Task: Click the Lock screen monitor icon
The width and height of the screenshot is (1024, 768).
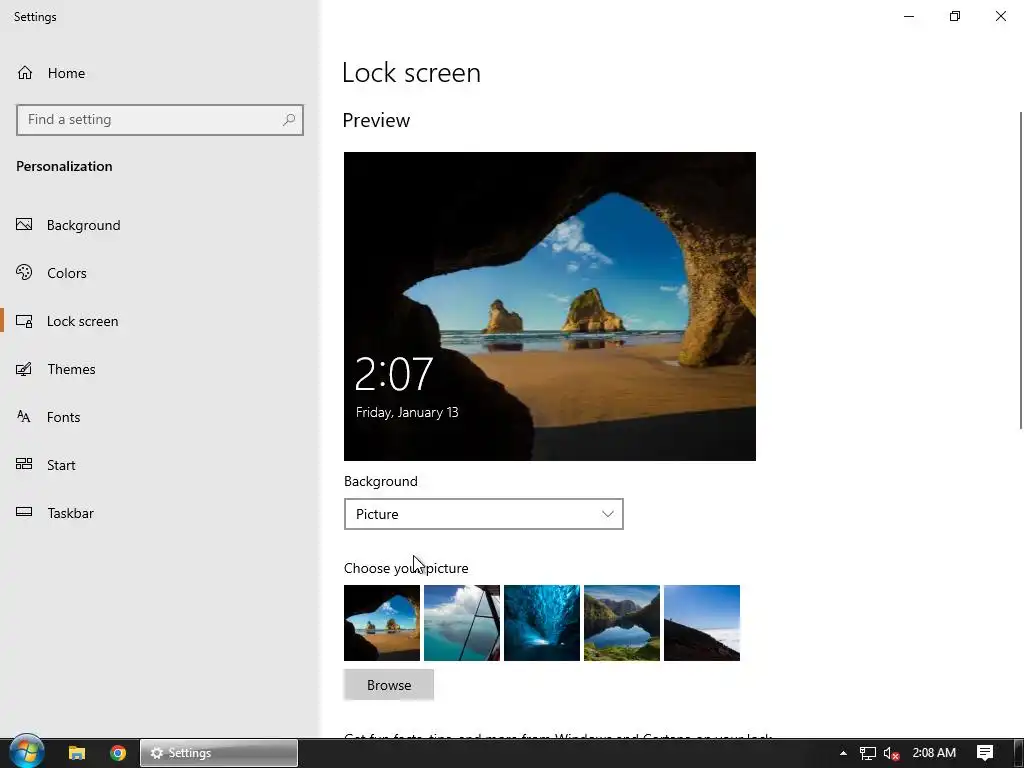Action: pos(24,321)
